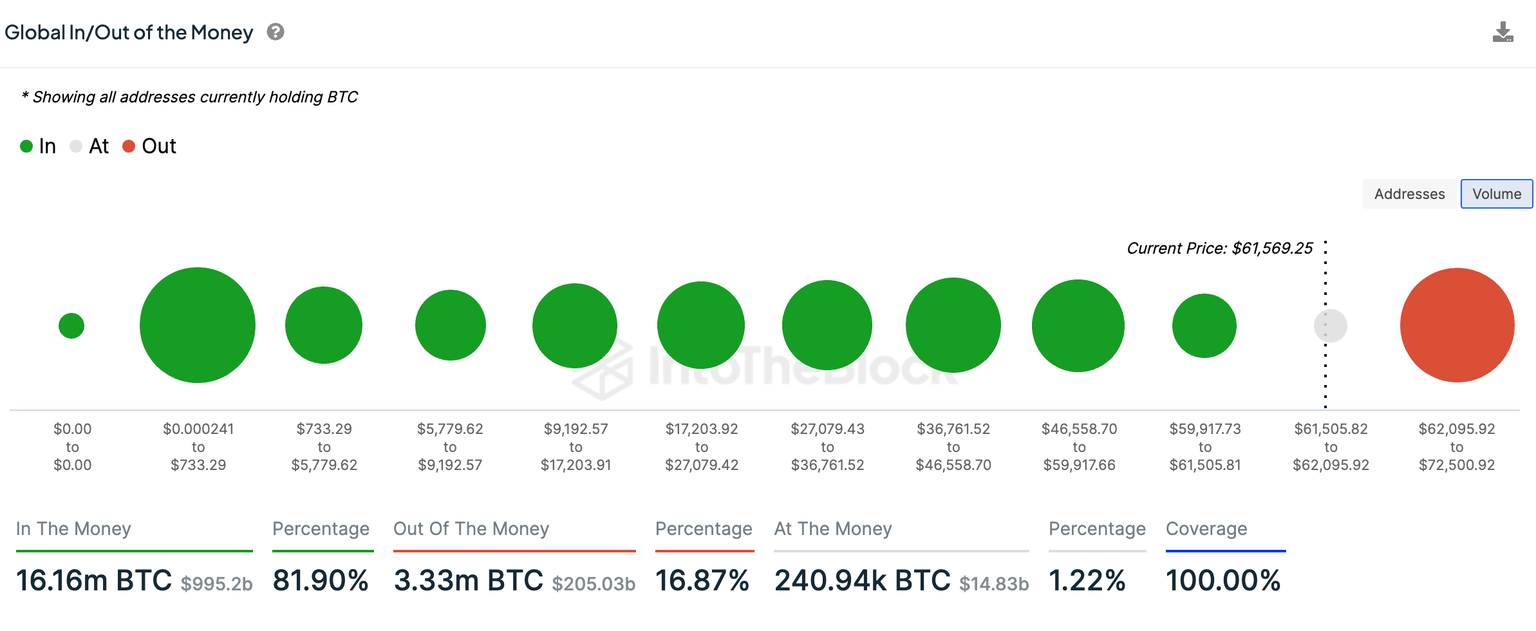Screen dimensions: 1536x631
Task: Switch the chart to Addresses view
Action: (x=1409, y=193)
